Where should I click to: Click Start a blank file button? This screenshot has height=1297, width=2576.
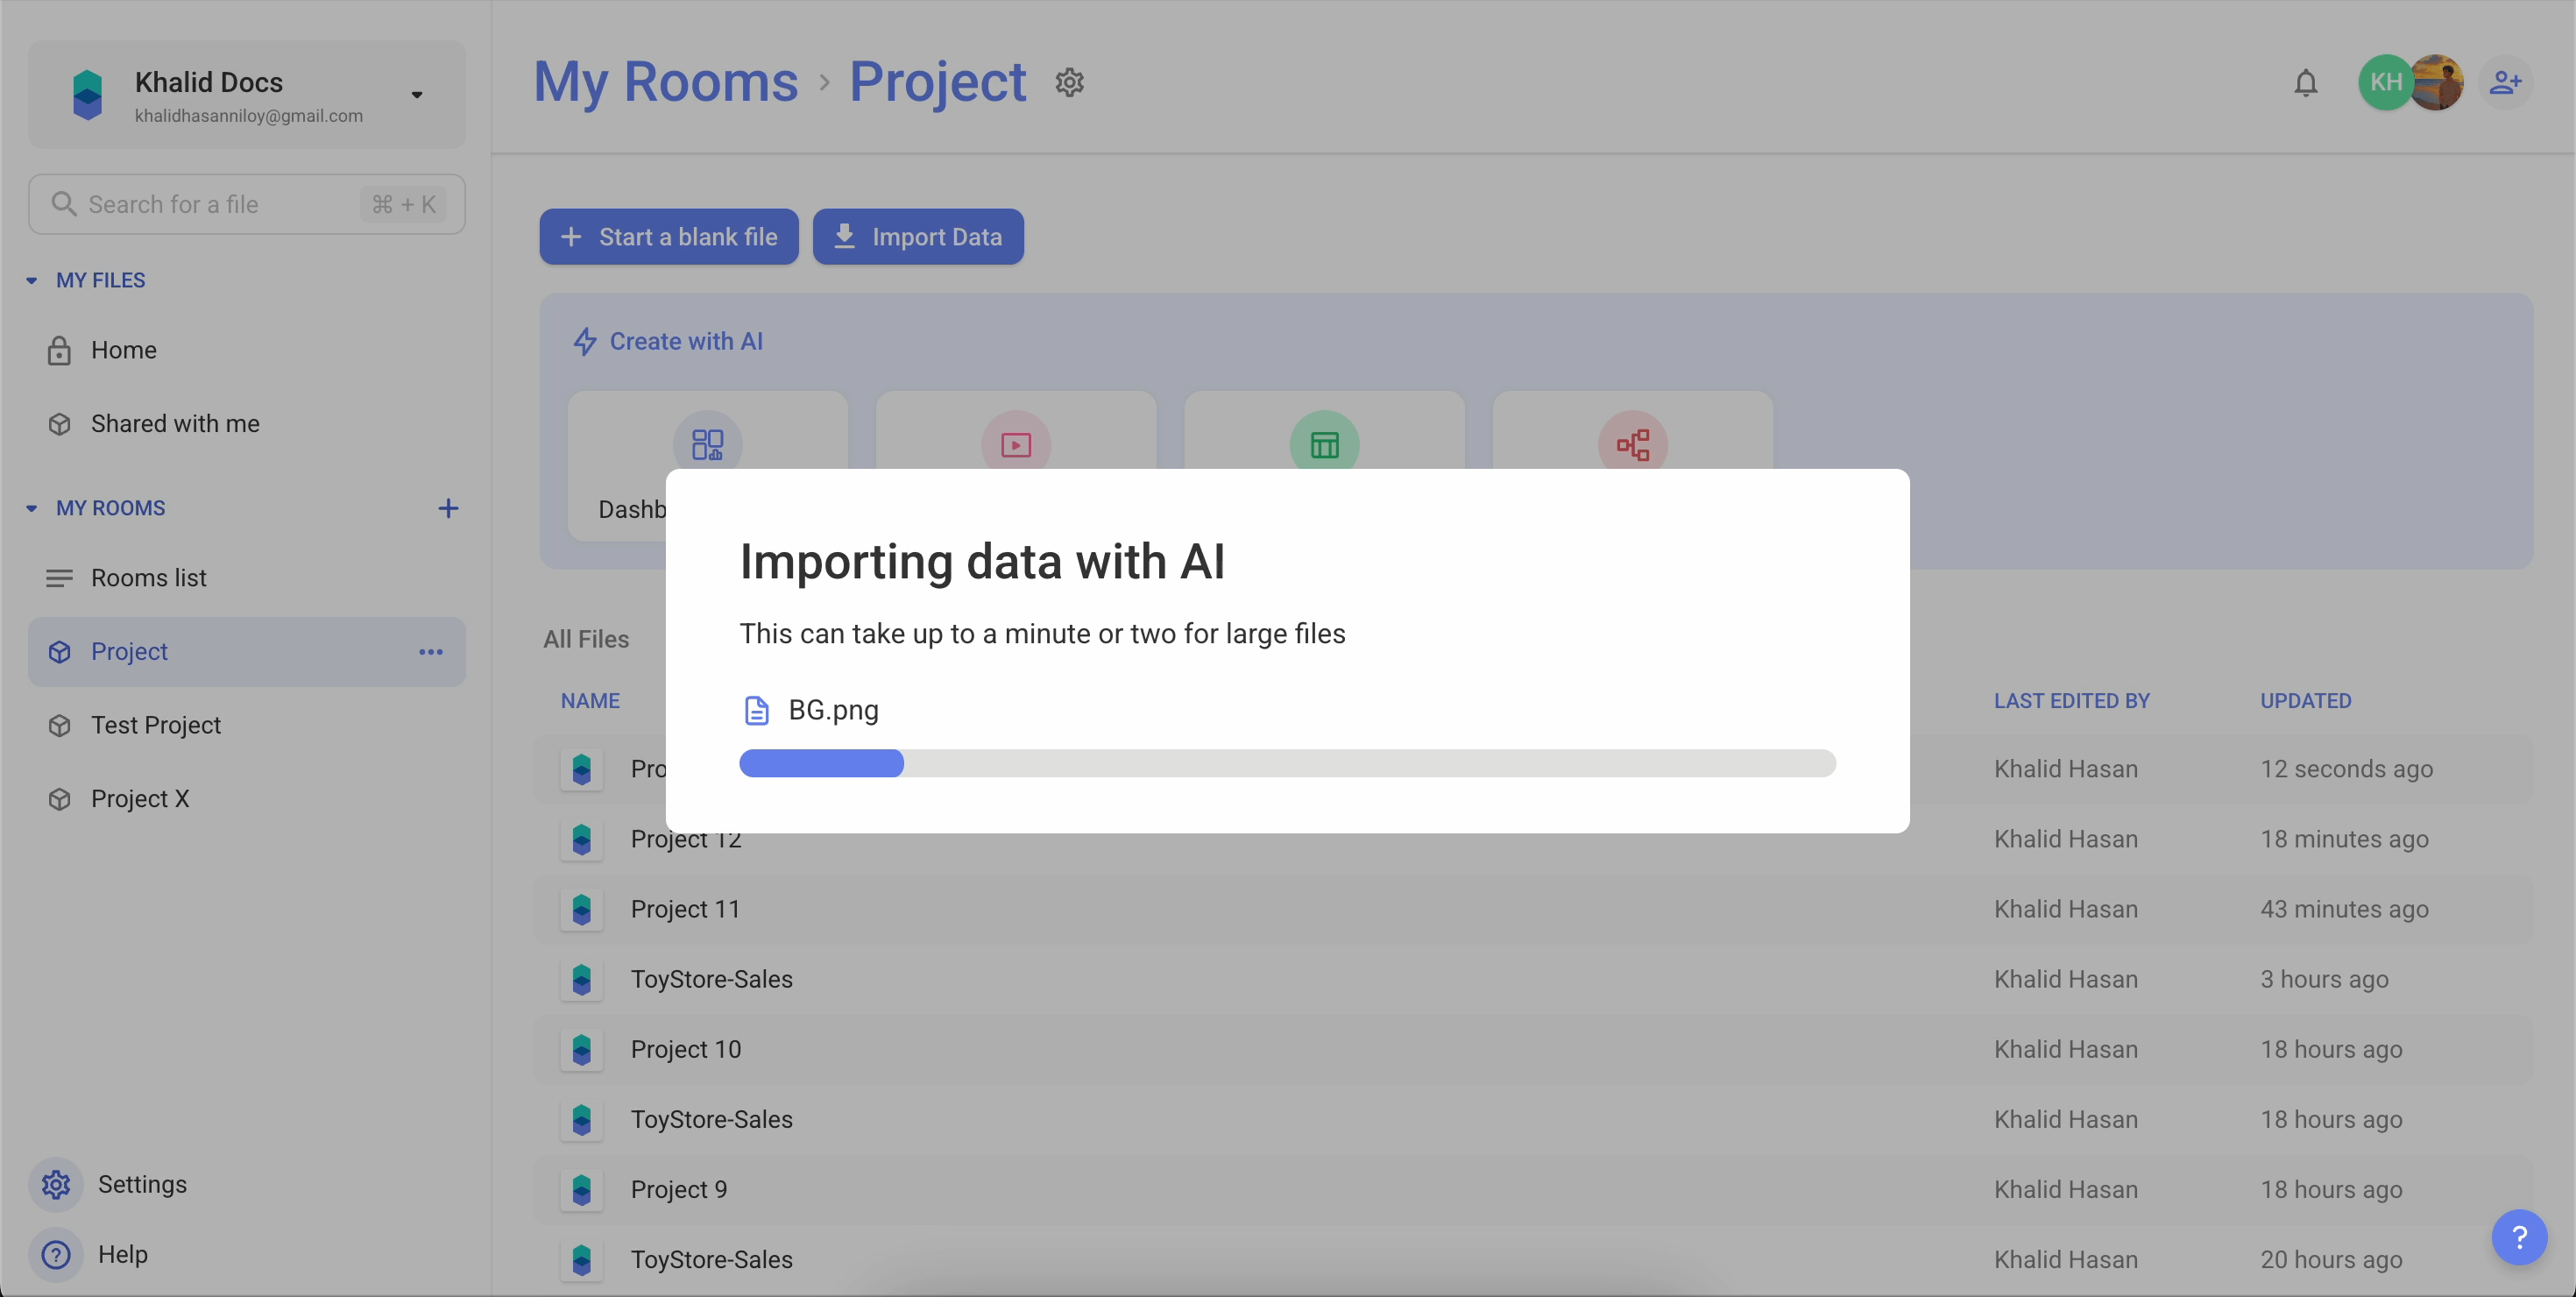(x=669, y=237)
